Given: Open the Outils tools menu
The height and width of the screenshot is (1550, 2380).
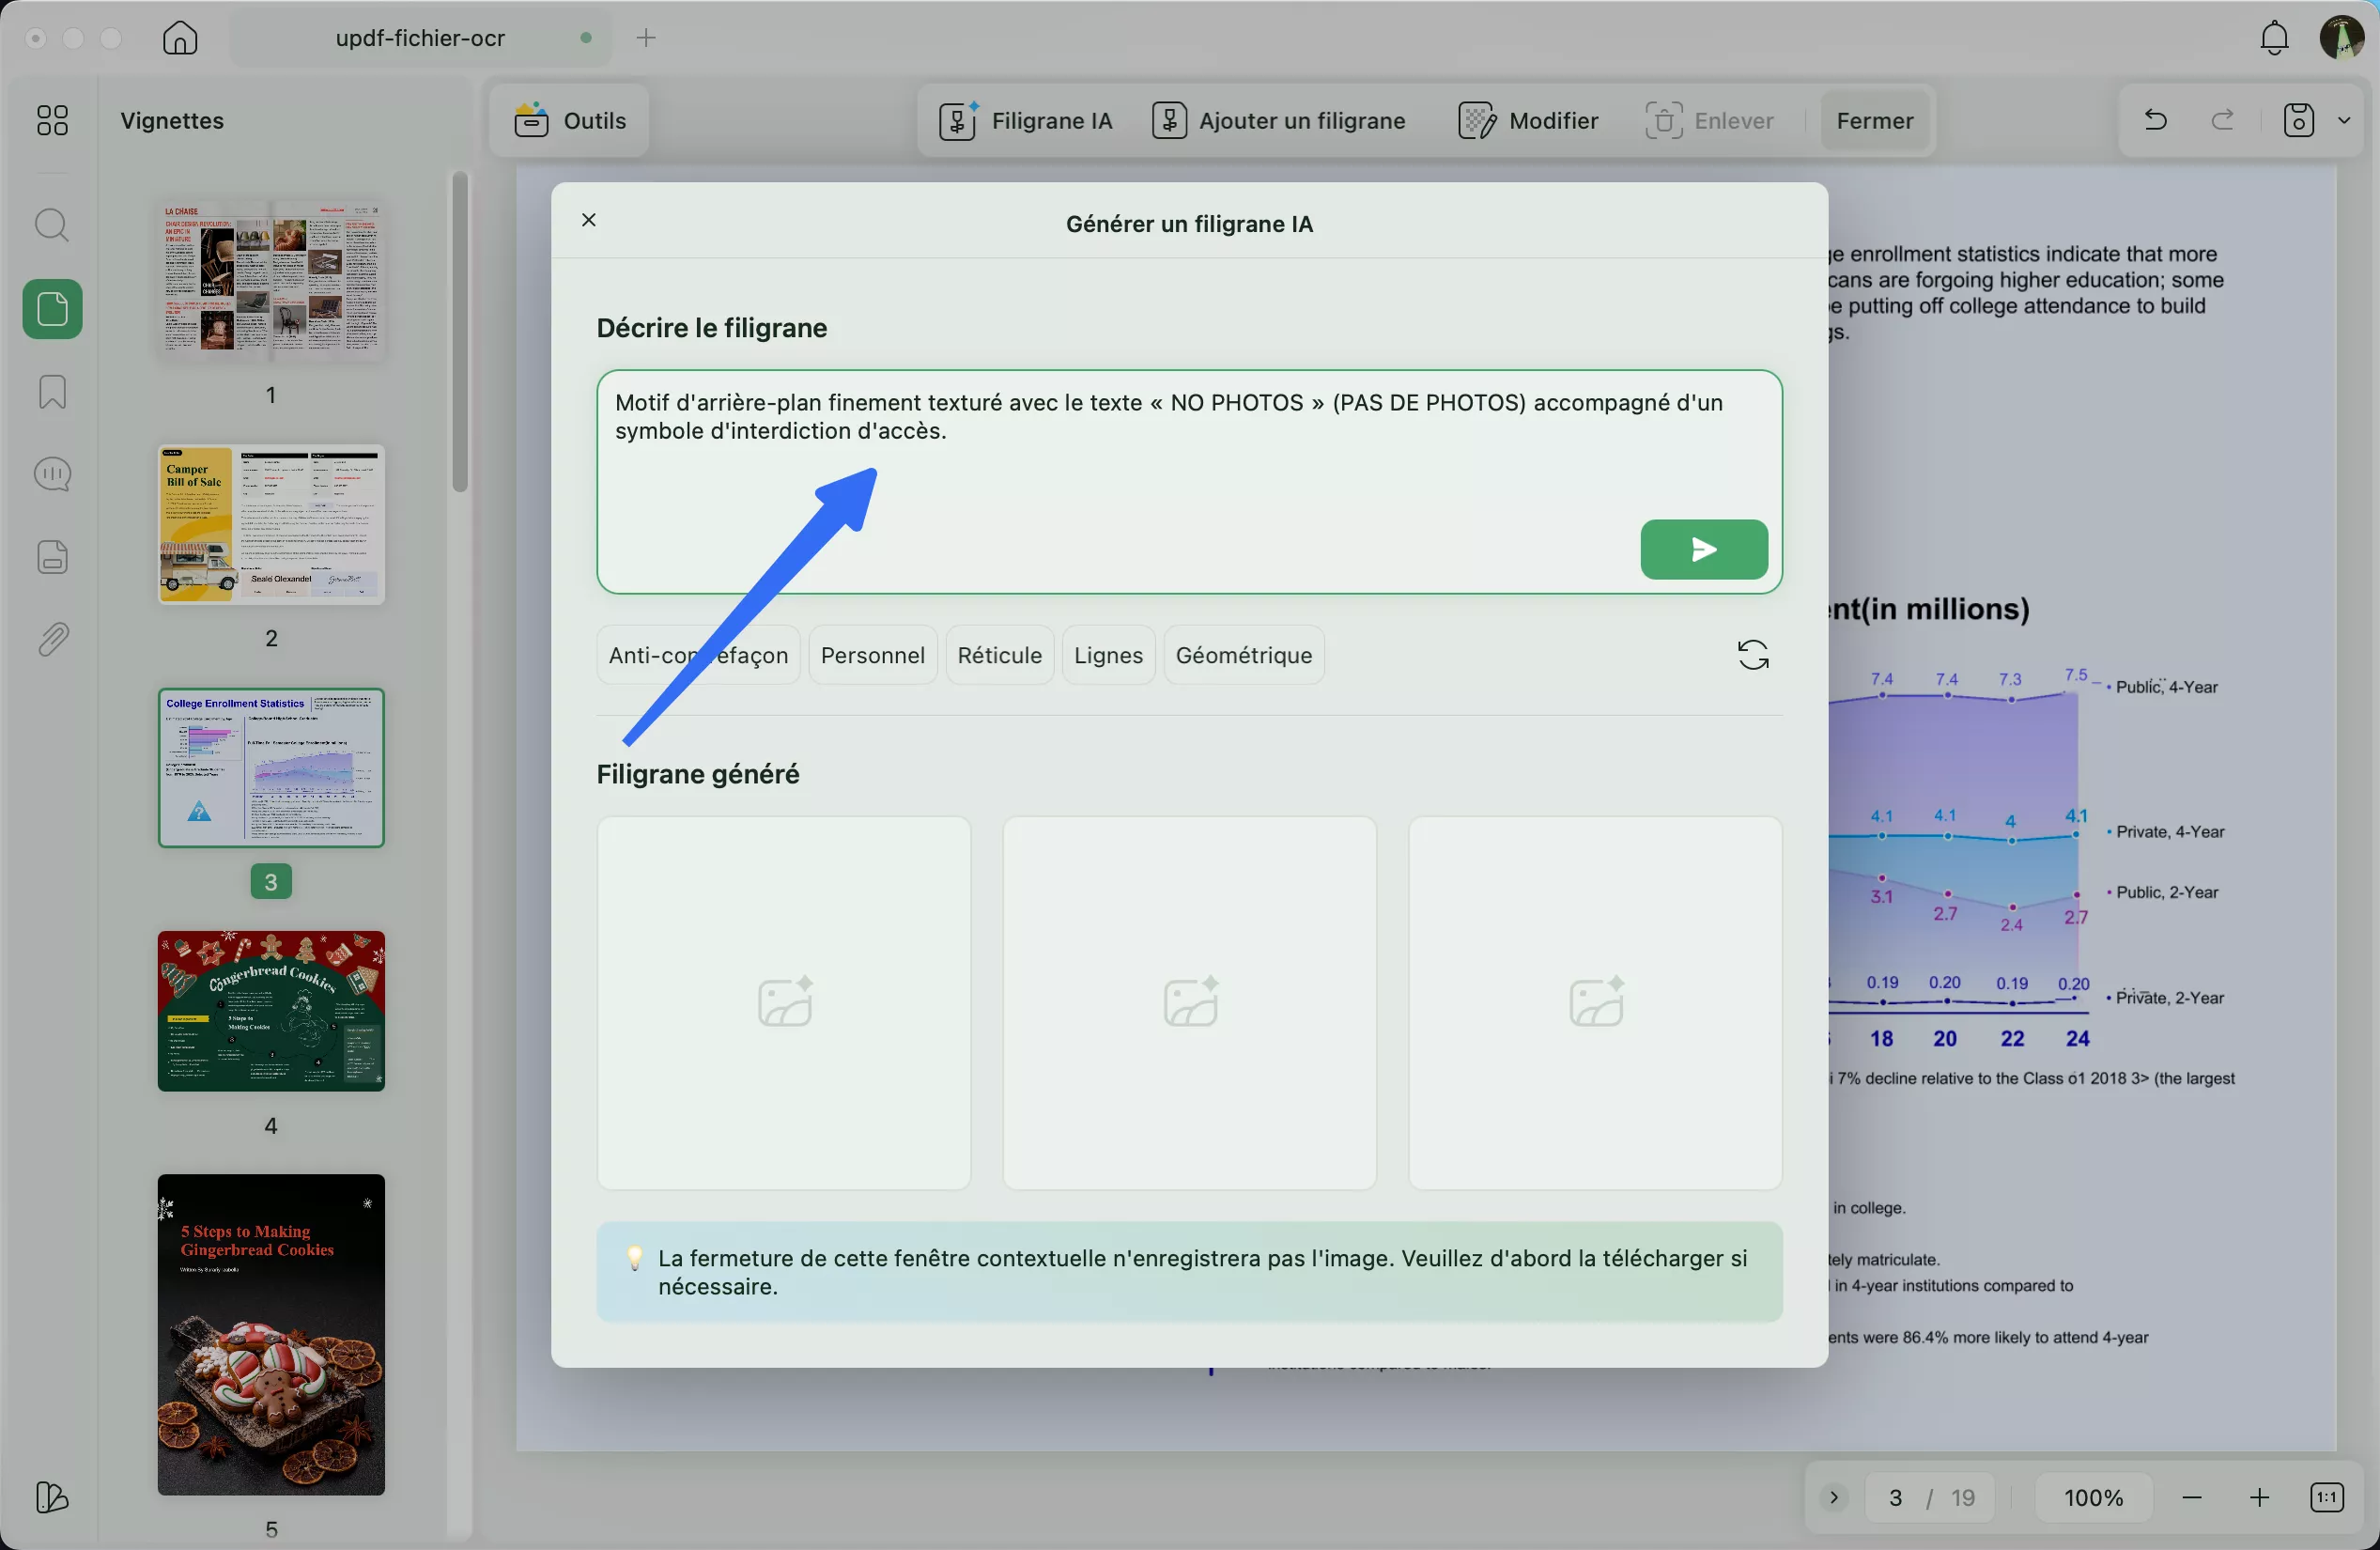Looking at the screenshot, I should click(570, 121).
